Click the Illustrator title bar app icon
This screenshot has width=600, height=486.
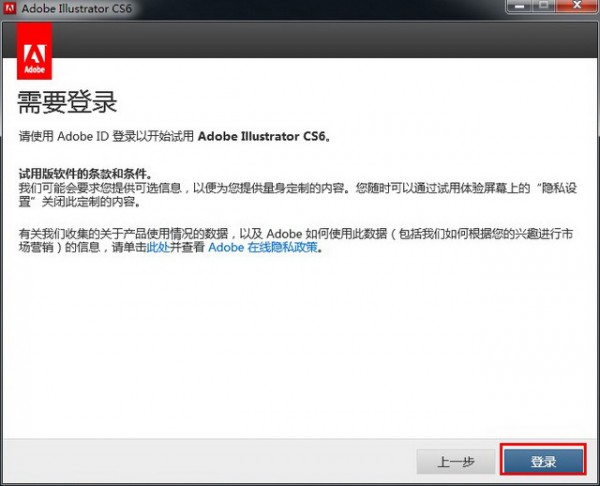10,8
